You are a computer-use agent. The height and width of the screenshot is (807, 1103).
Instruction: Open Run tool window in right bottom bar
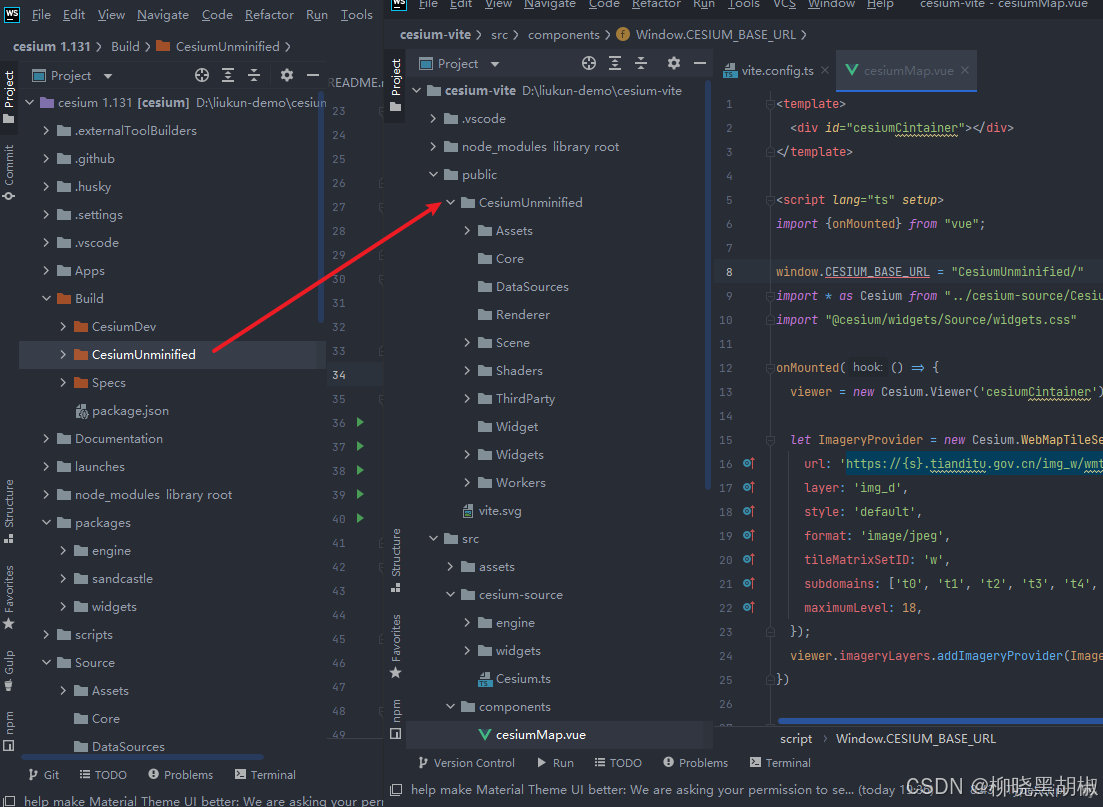pos(555,763)
